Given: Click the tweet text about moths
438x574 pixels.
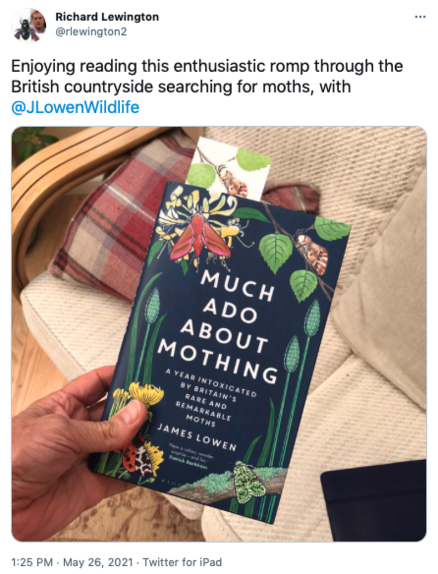Looking at the screenshot, I should coord(207,77).
